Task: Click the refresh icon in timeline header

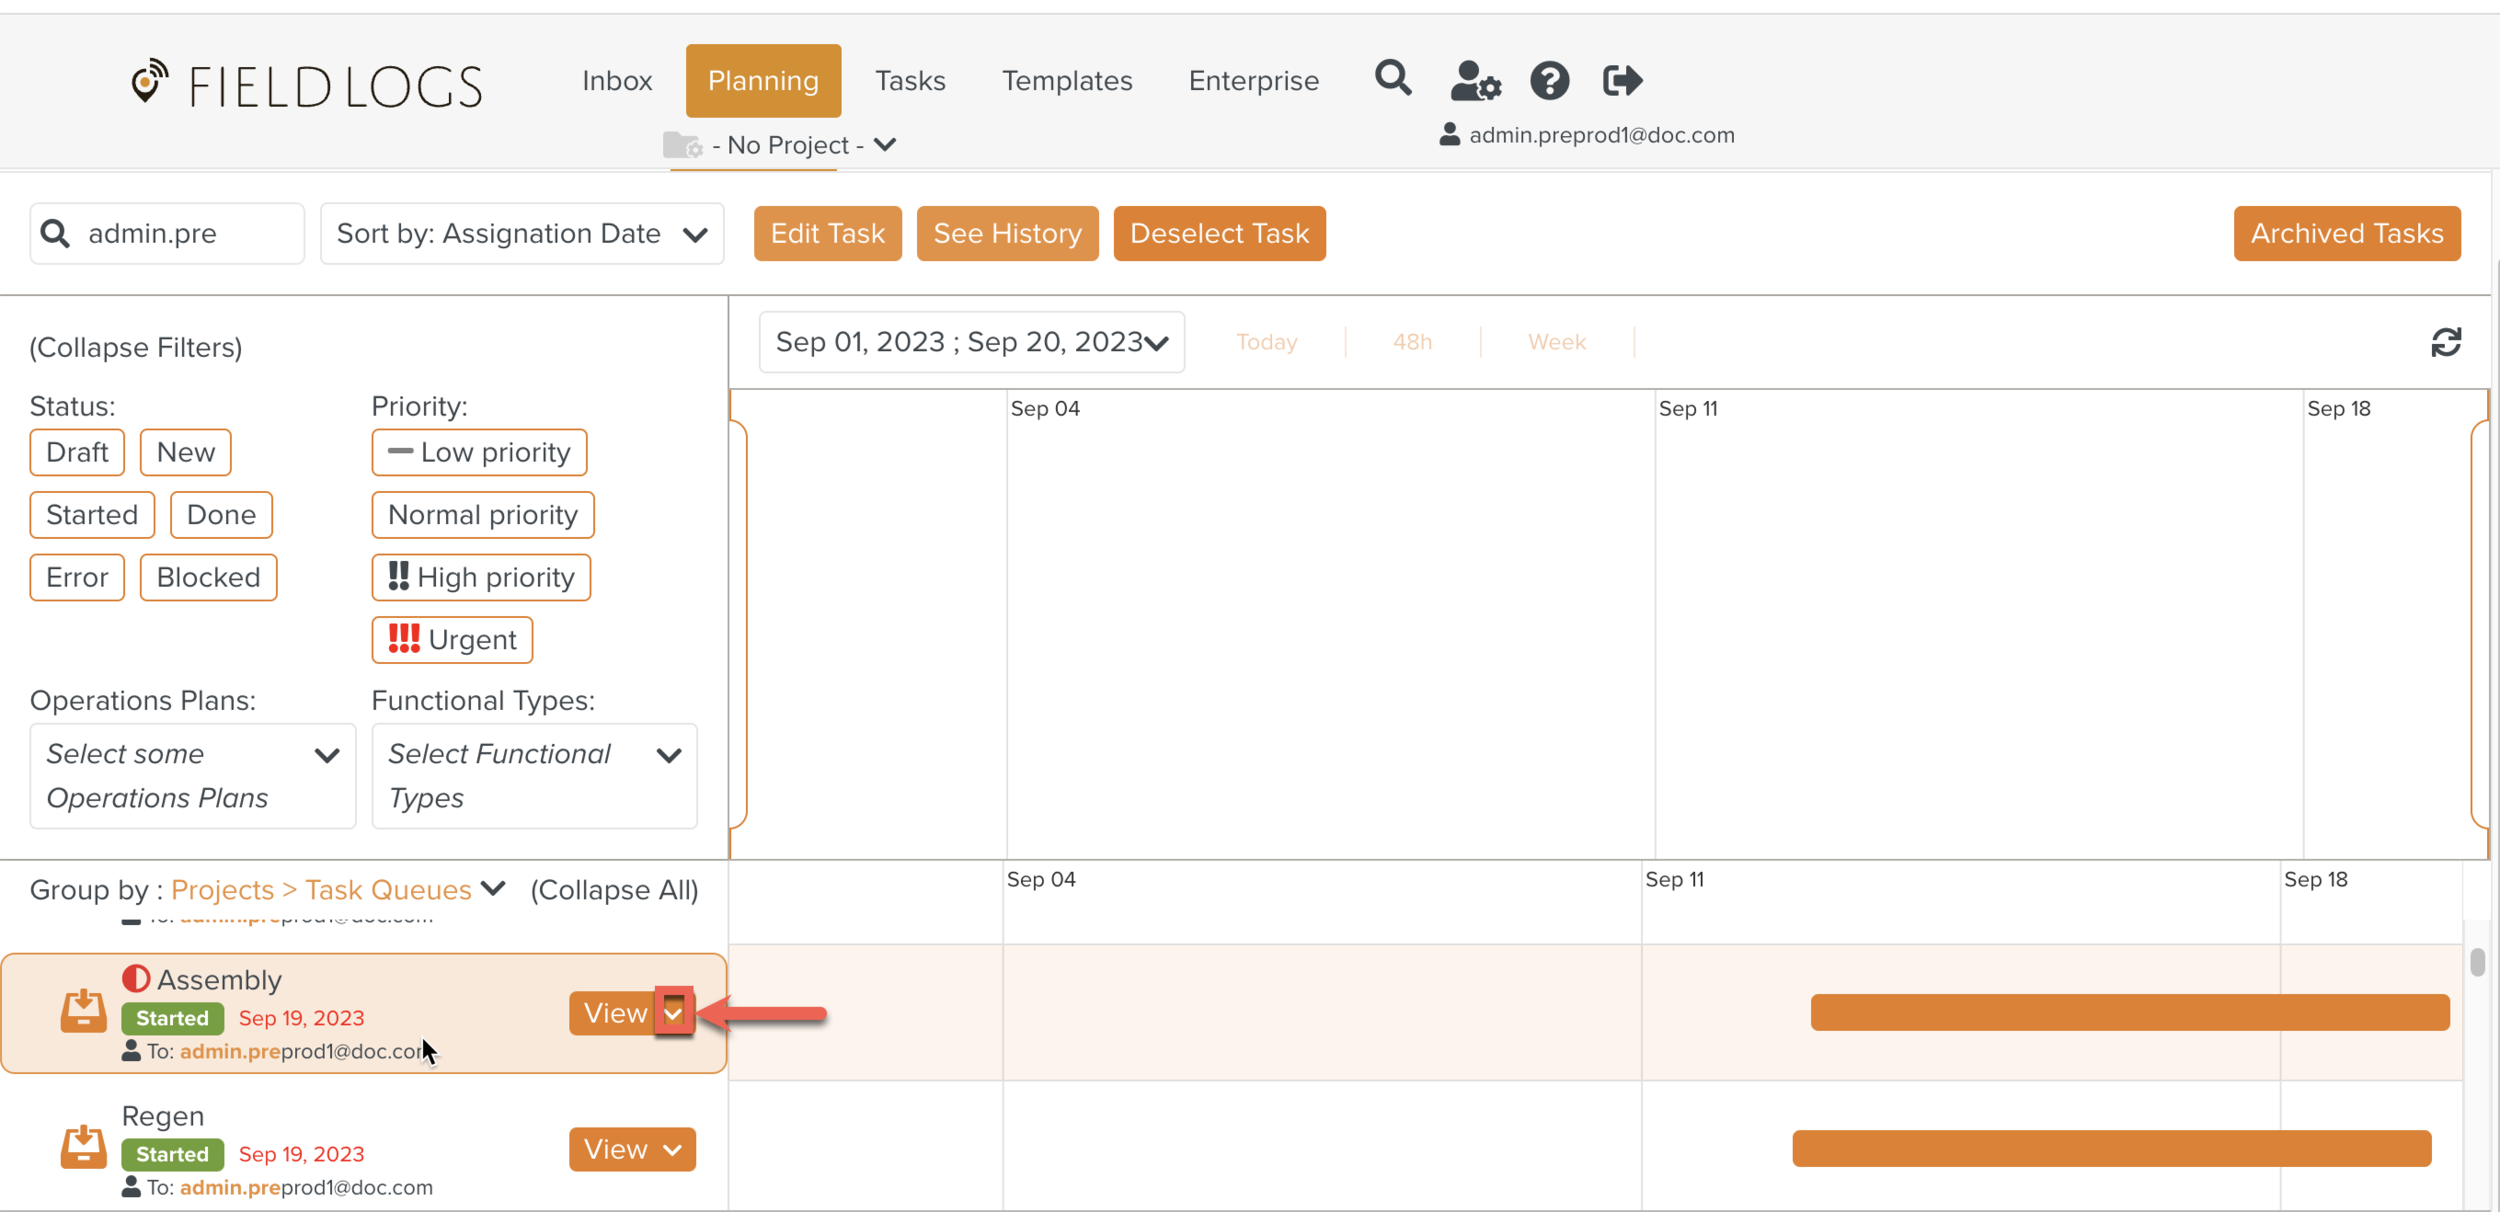Action: pos(2445,343)
